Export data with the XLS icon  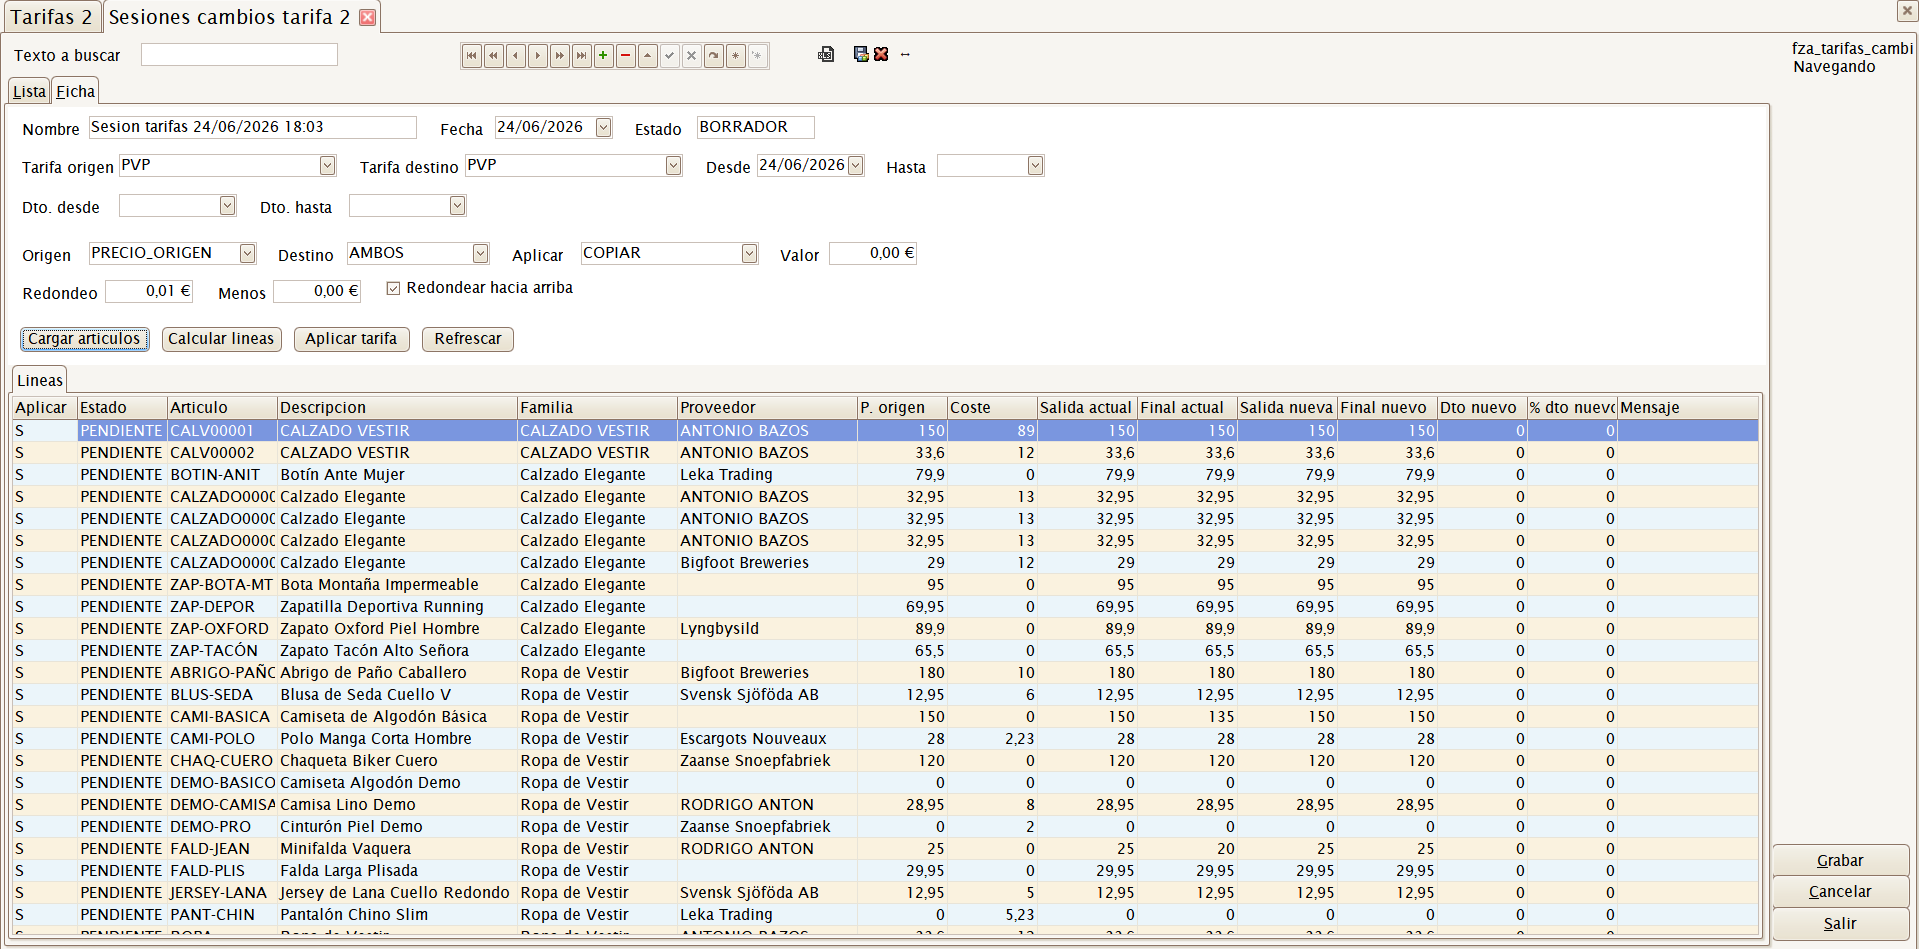826,54
